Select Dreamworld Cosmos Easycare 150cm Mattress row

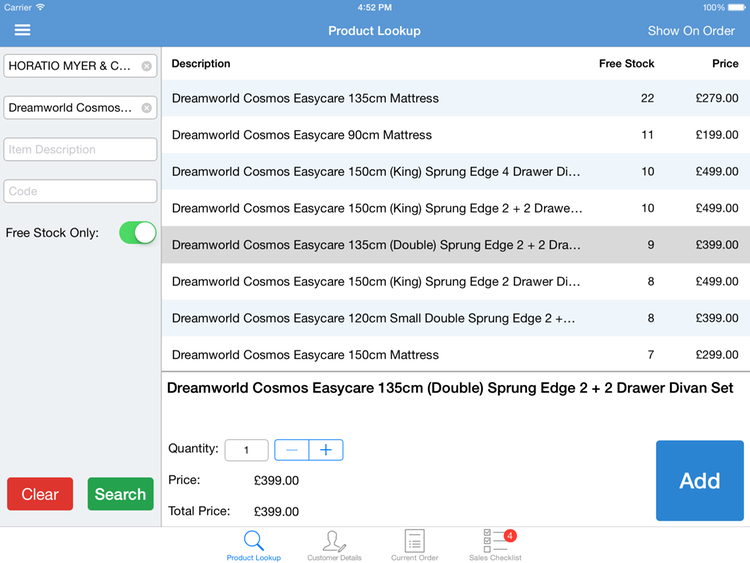456,354
